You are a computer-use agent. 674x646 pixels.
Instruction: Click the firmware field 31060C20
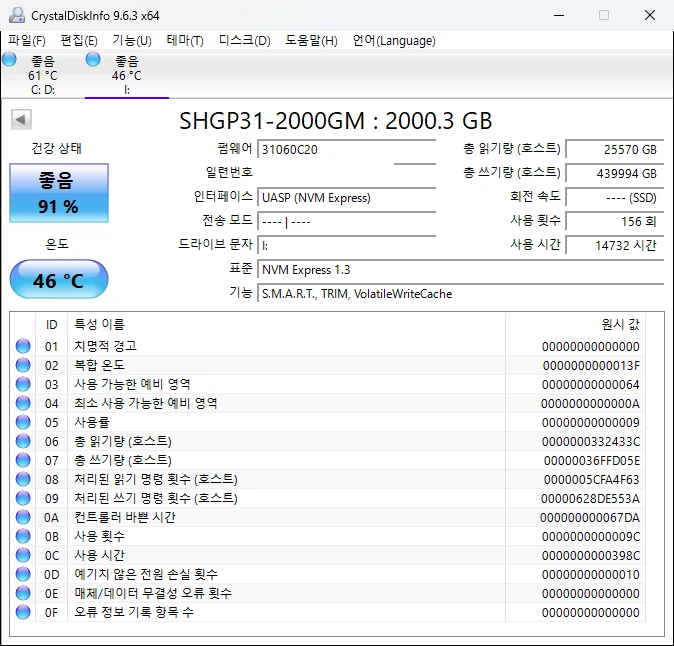pyautogui.click(x=346, y=150)
